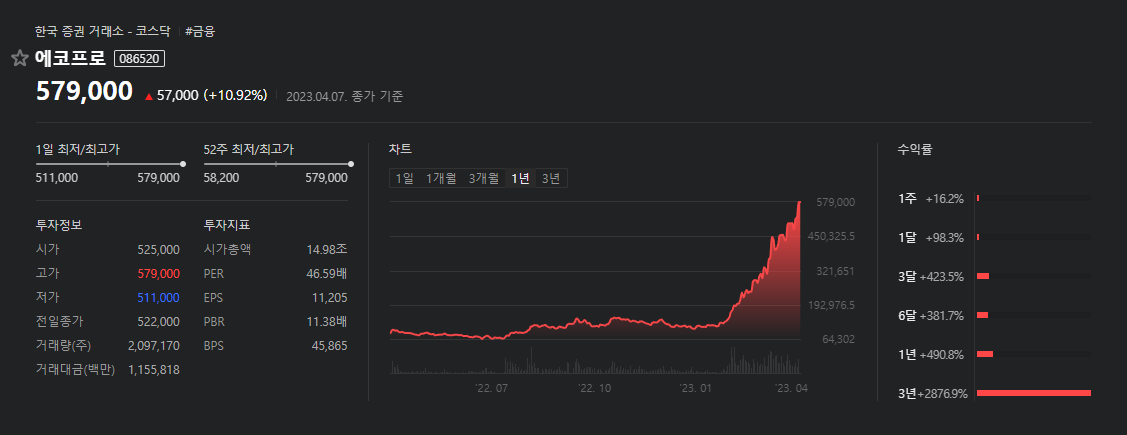This screenshot has width=1127, height=435.
Task: Click the 1주 +16.2% return label
Action: [x=931, y=198]
